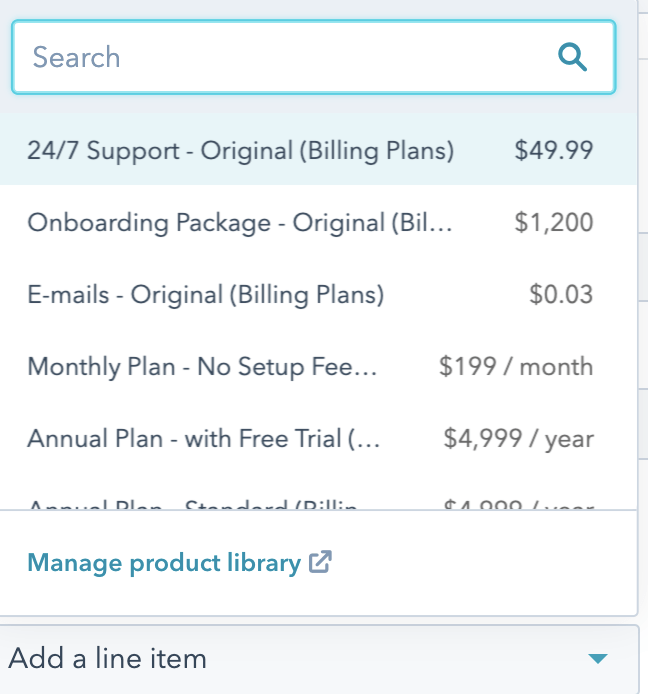Screen dimensions: 648x694
Task: Click the teal caret arrow on the line item dropdown
Action: click(x=598, y=658)
